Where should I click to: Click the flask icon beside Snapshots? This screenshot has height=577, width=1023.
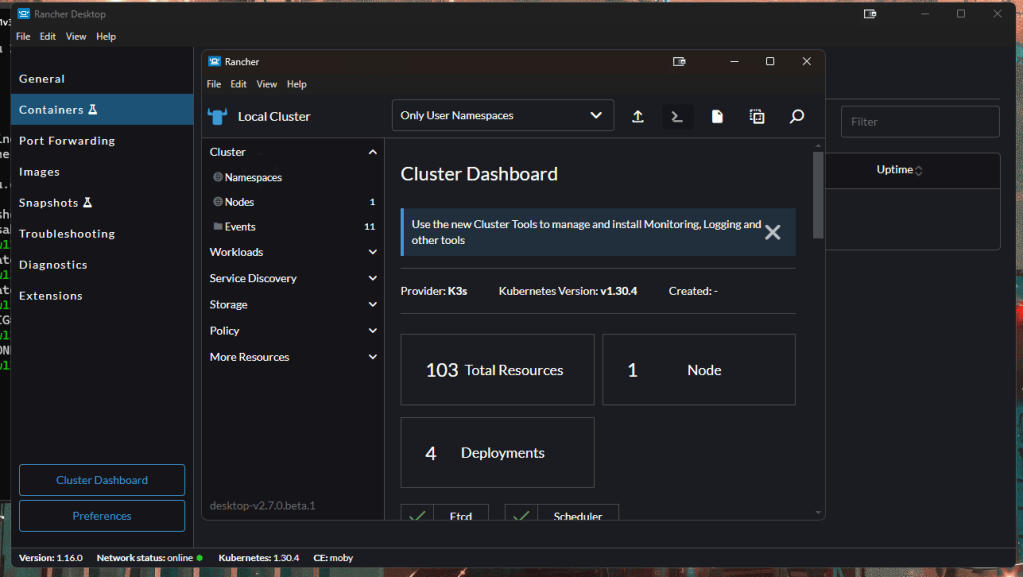click(x=87, y=202)
